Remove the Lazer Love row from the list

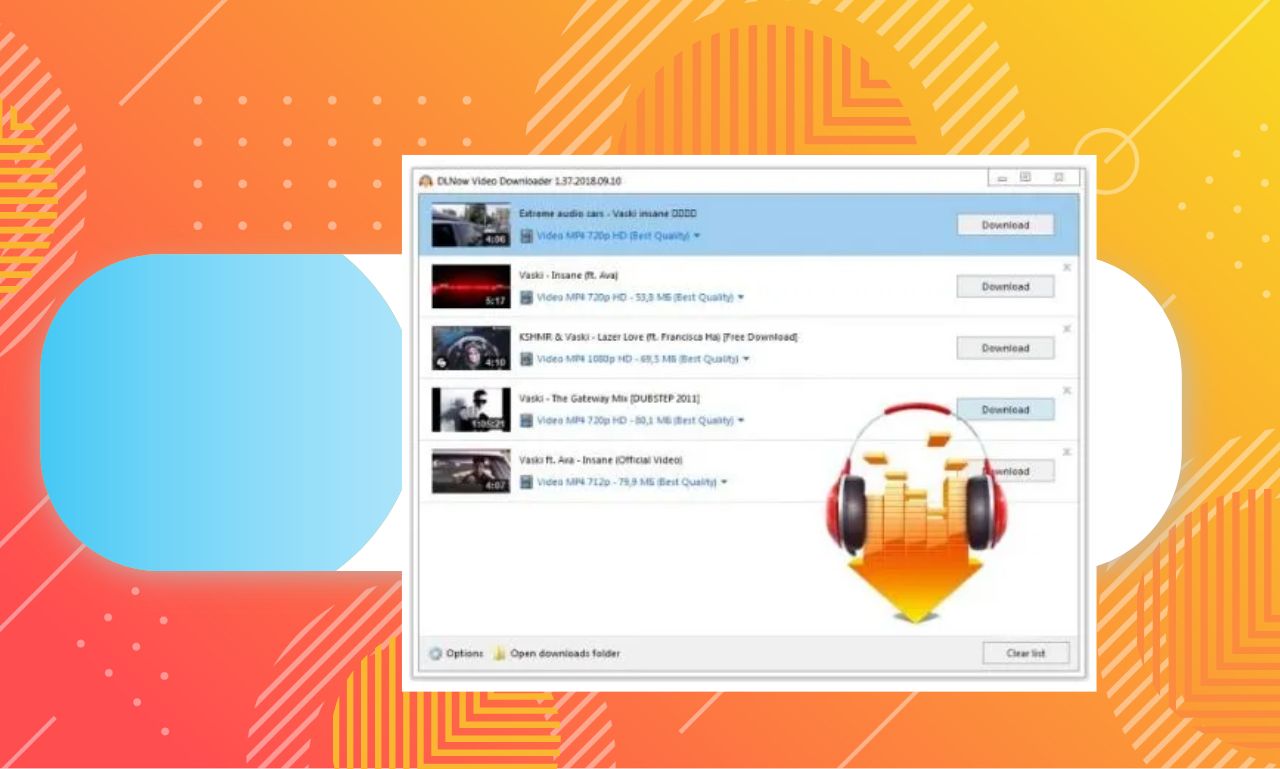point(1066,329)
